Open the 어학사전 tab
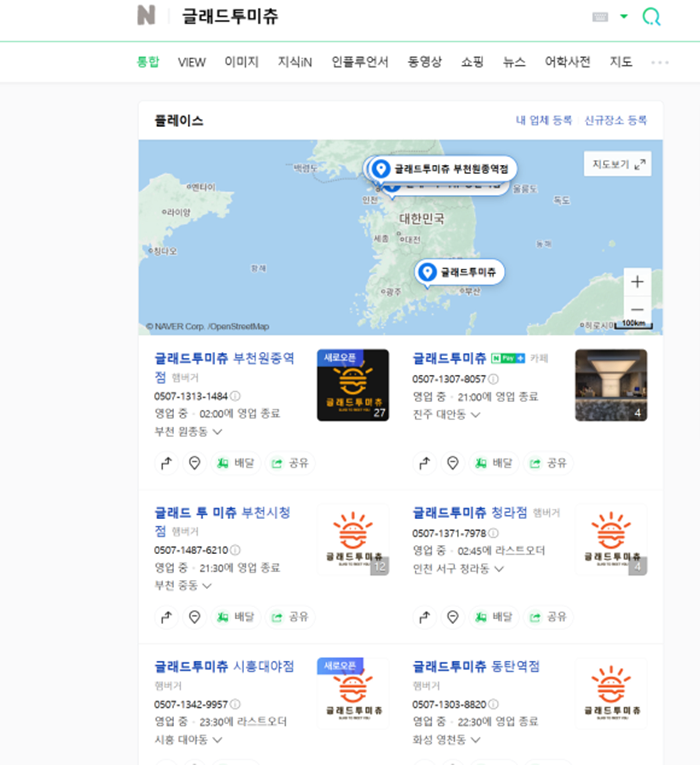 (x=567, y=62)
